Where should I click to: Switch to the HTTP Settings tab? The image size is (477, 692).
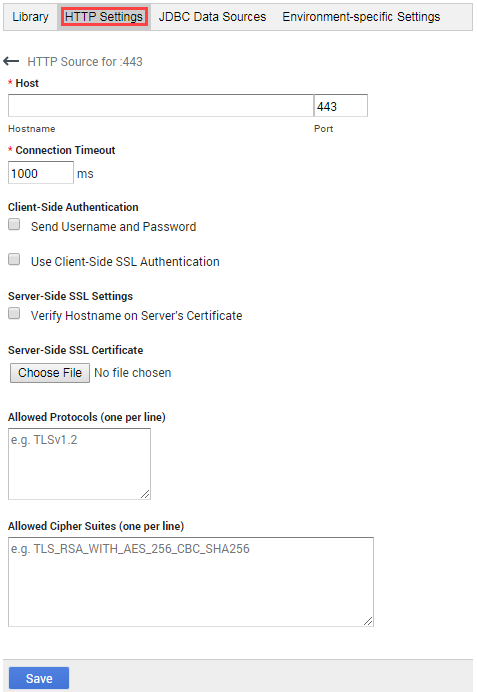click(104, 17)
